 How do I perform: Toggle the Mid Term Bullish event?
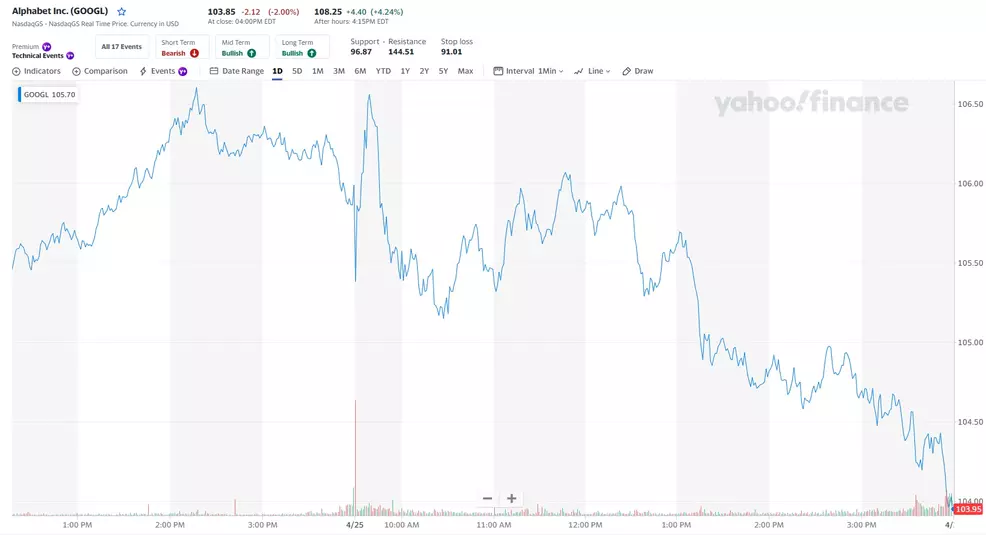(239, 48)
